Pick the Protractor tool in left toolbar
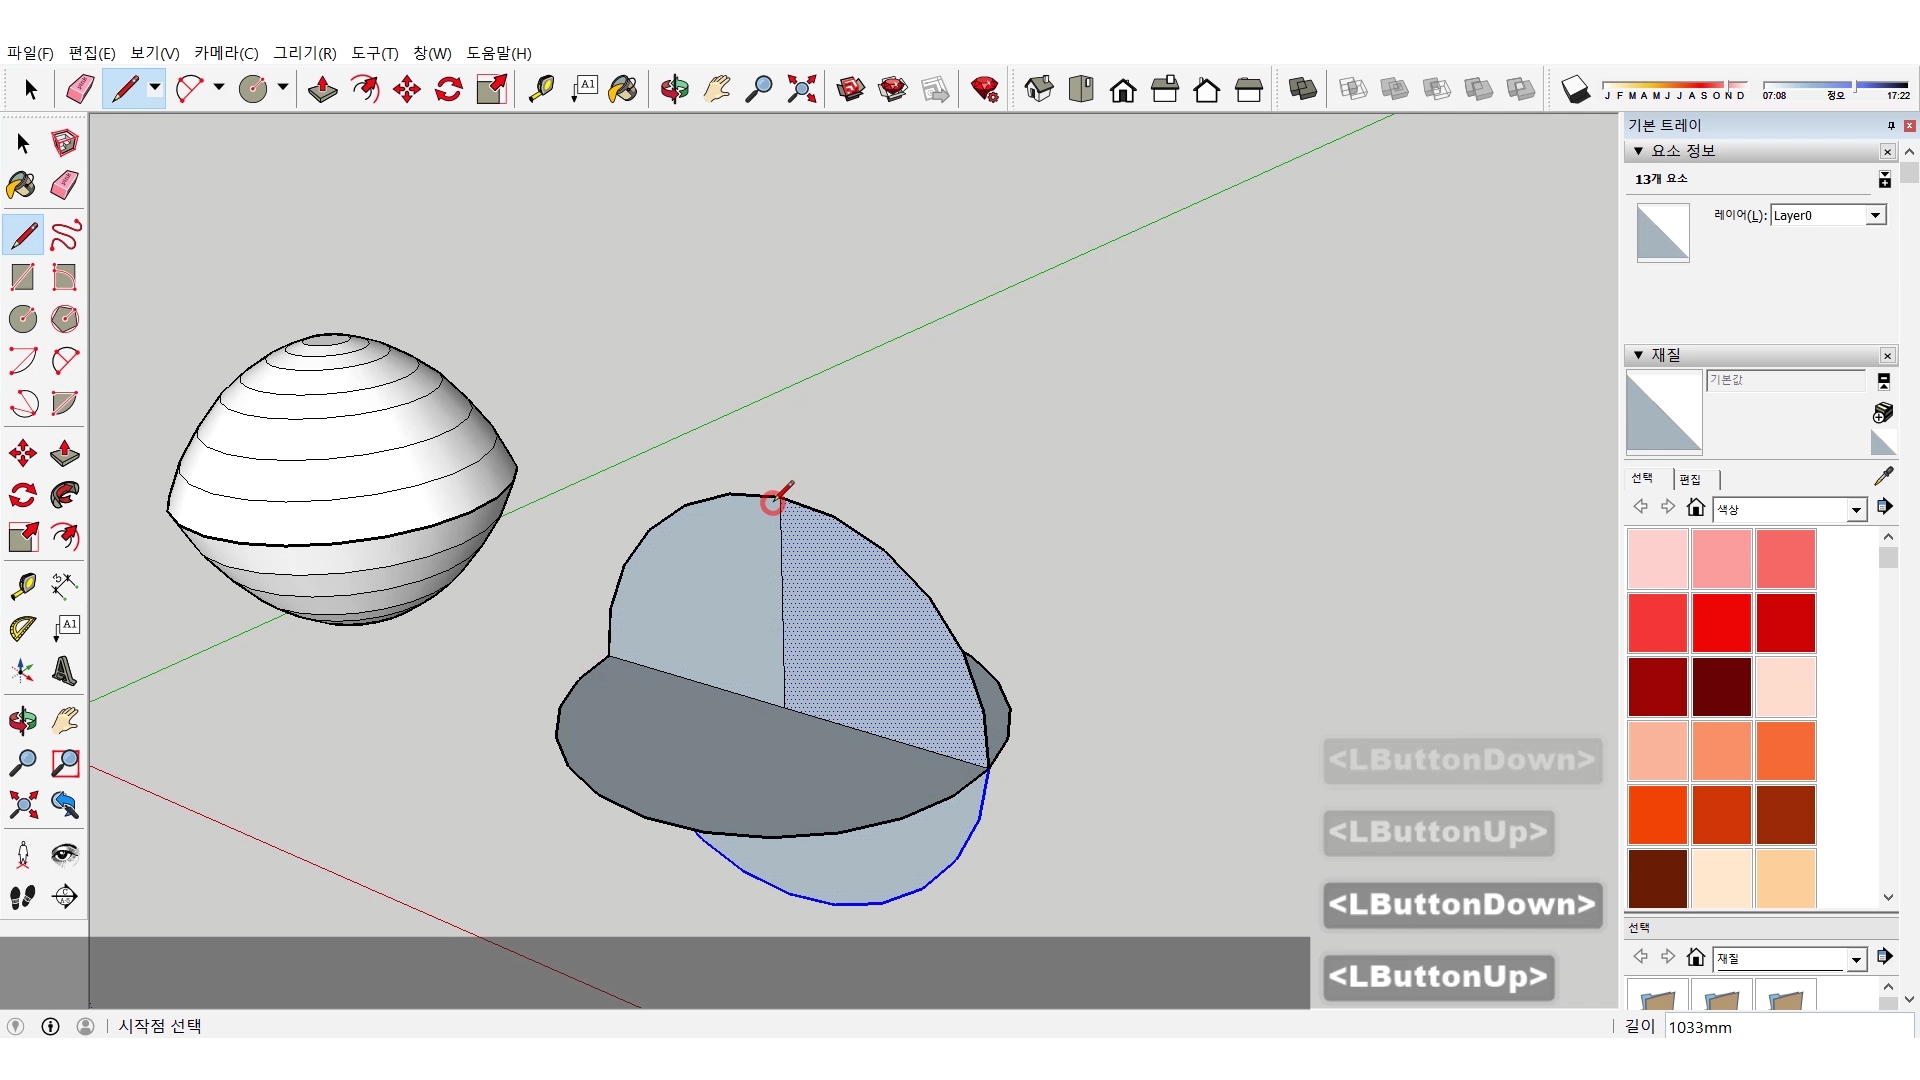The image size is (1920, 1080). click(x=22, y=628)
